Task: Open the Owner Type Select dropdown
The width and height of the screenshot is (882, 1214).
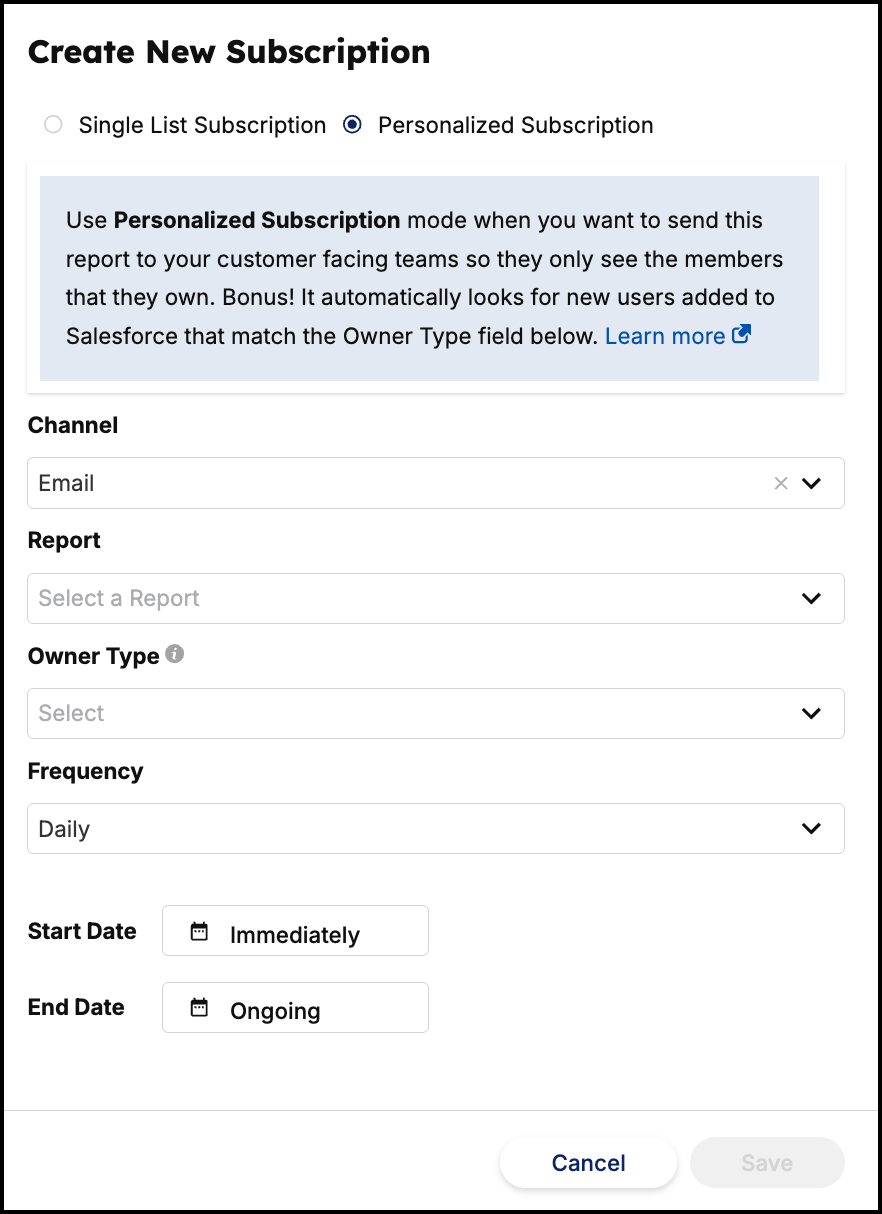Action: (x=436, y=713)
